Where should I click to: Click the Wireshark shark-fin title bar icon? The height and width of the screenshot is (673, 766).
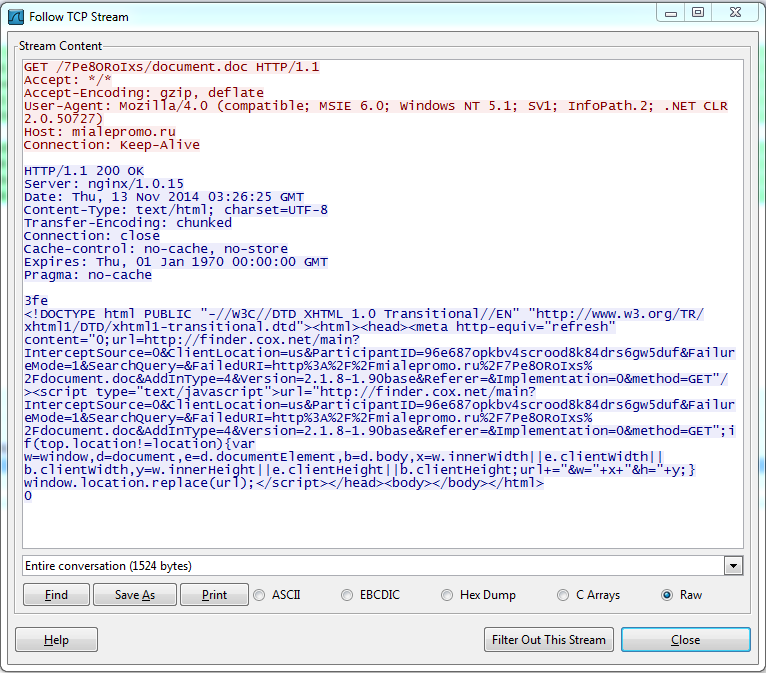(x=16, y=17)
